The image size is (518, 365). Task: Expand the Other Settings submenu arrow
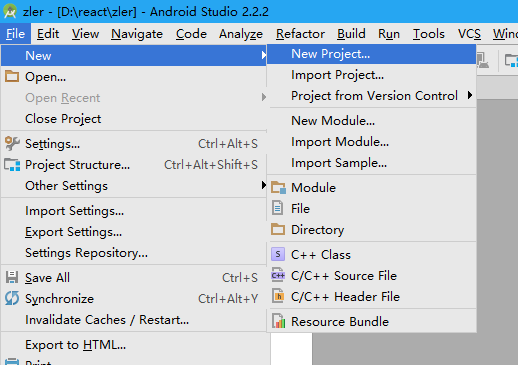pyautogui.click(x=264, y=185)
